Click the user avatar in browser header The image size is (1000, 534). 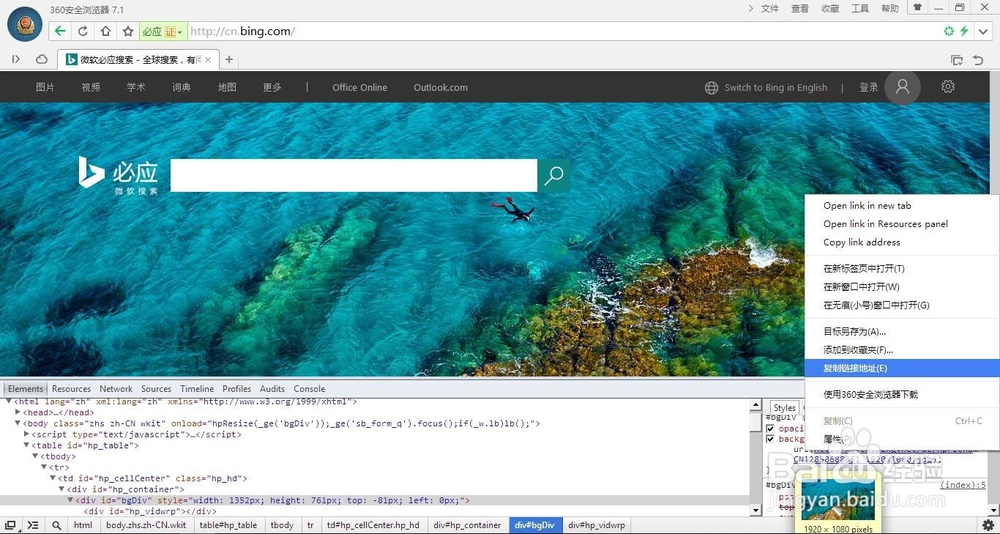point(25,25)
